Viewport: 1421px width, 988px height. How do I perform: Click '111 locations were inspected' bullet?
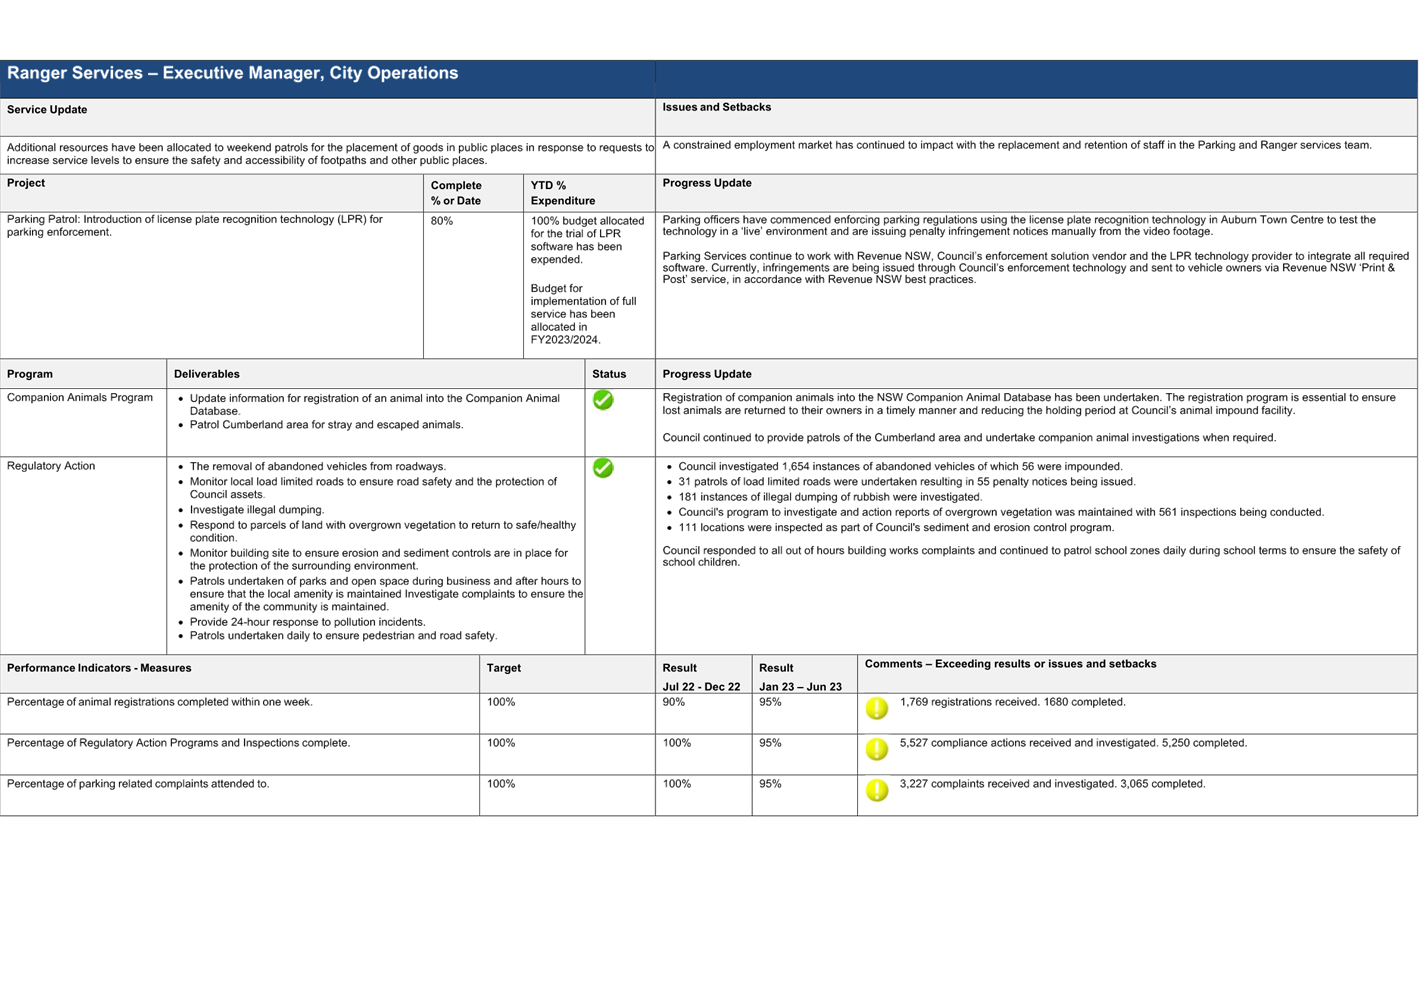coord(896,528)
